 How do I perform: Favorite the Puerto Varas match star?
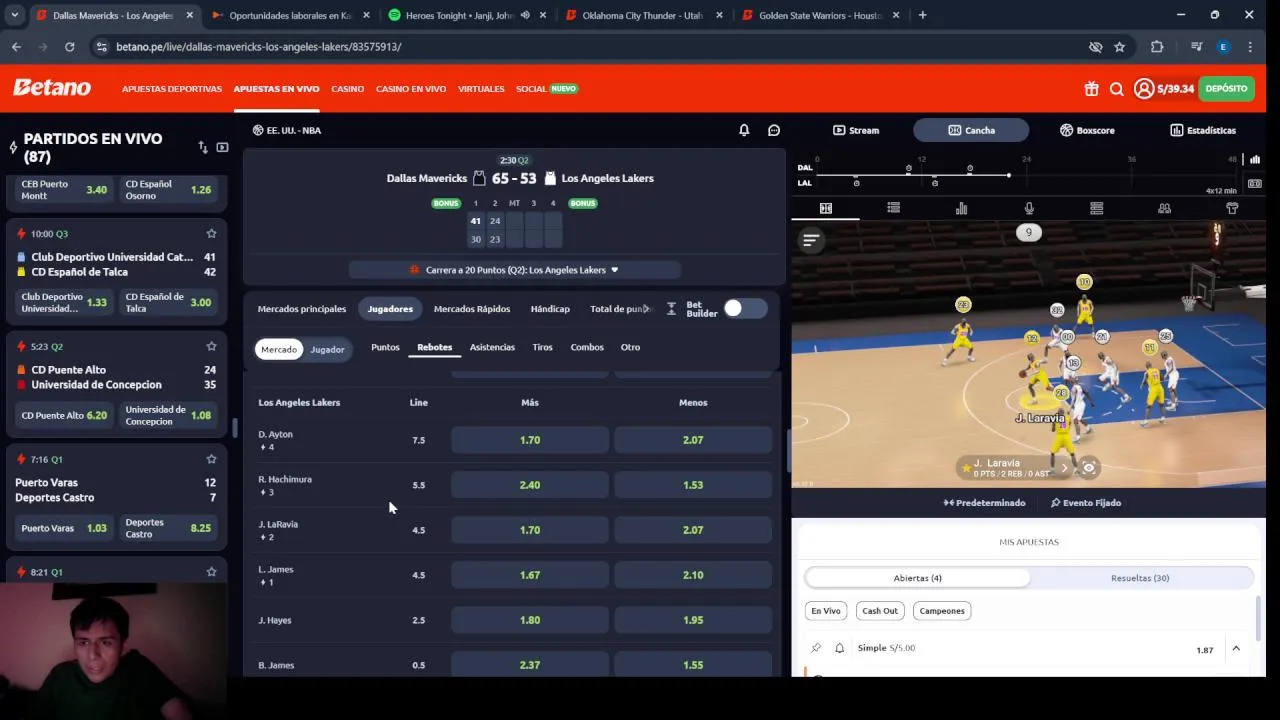click(x=211, y=459)
